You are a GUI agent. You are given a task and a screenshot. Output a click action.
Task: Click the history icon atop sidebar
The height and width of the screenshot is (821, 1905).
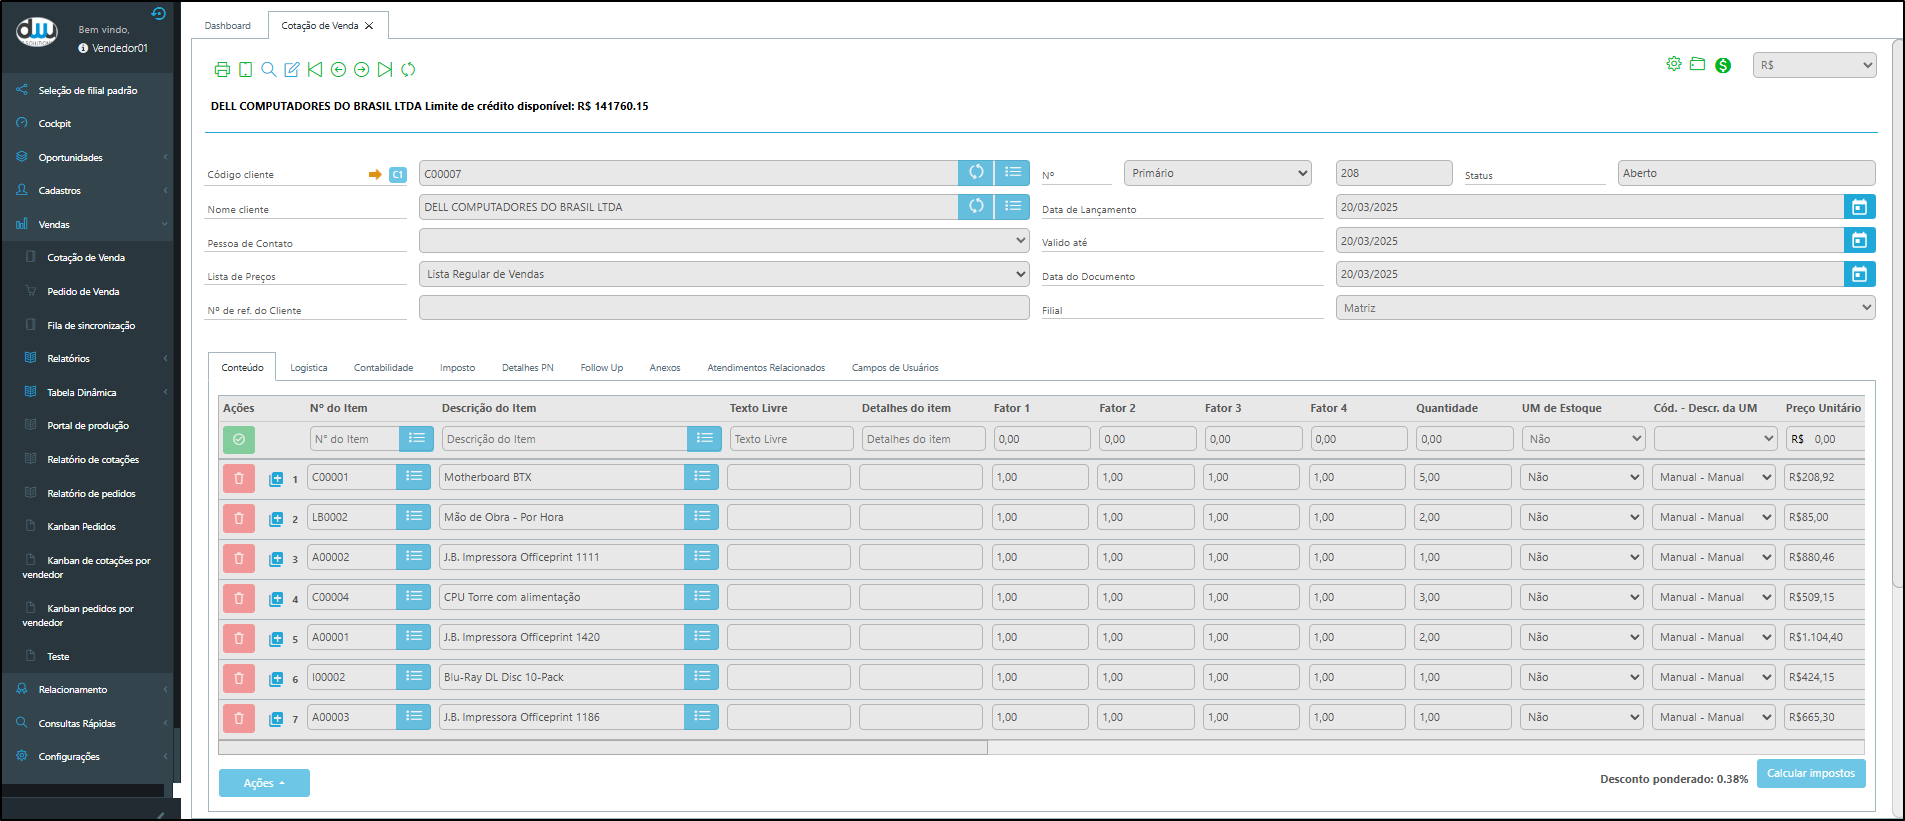pos(158,13)
